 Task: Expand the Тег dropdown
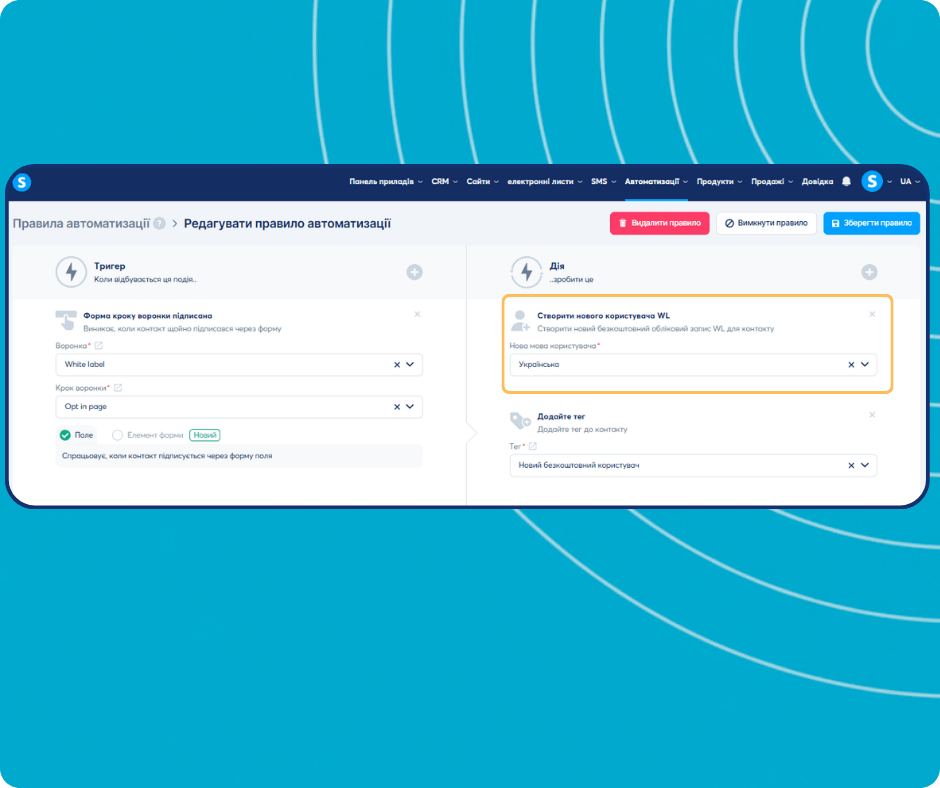[865, 465]
